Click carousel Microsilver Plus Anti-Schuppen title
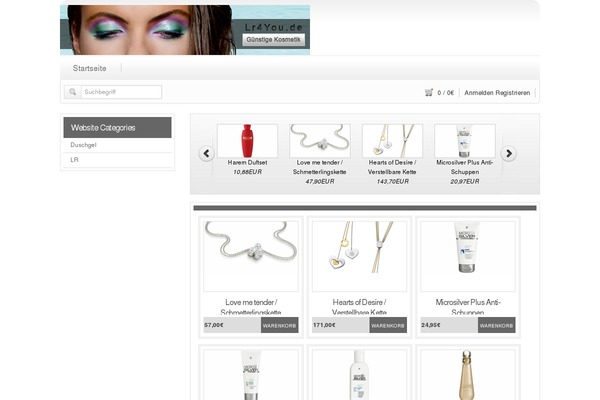Screen dimensions: 600x400 [x=465, y=167]
